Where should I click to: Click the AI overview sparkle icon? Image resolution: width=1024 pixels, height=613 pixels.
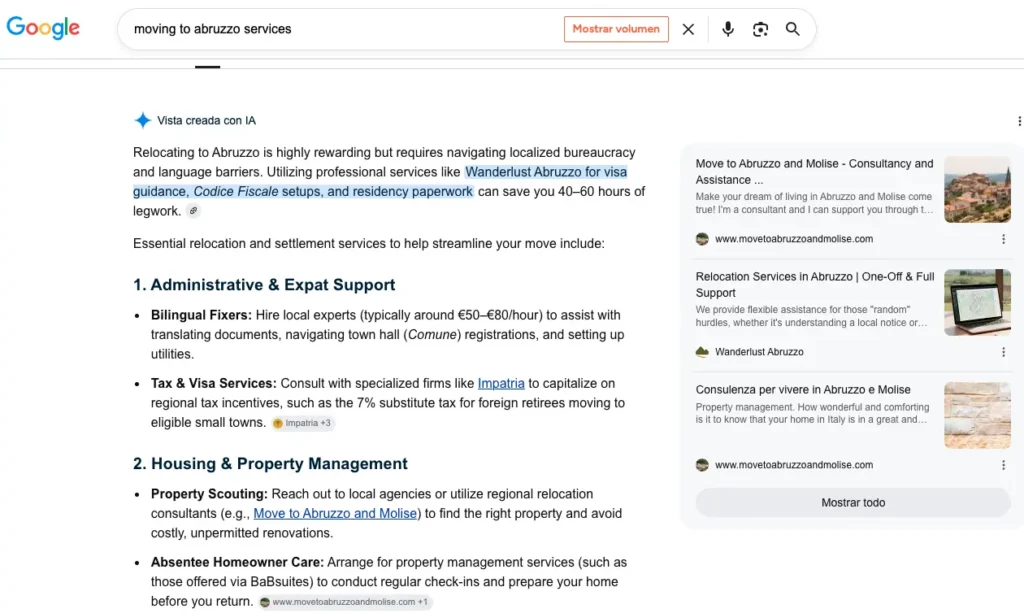(x=142, y=120)
